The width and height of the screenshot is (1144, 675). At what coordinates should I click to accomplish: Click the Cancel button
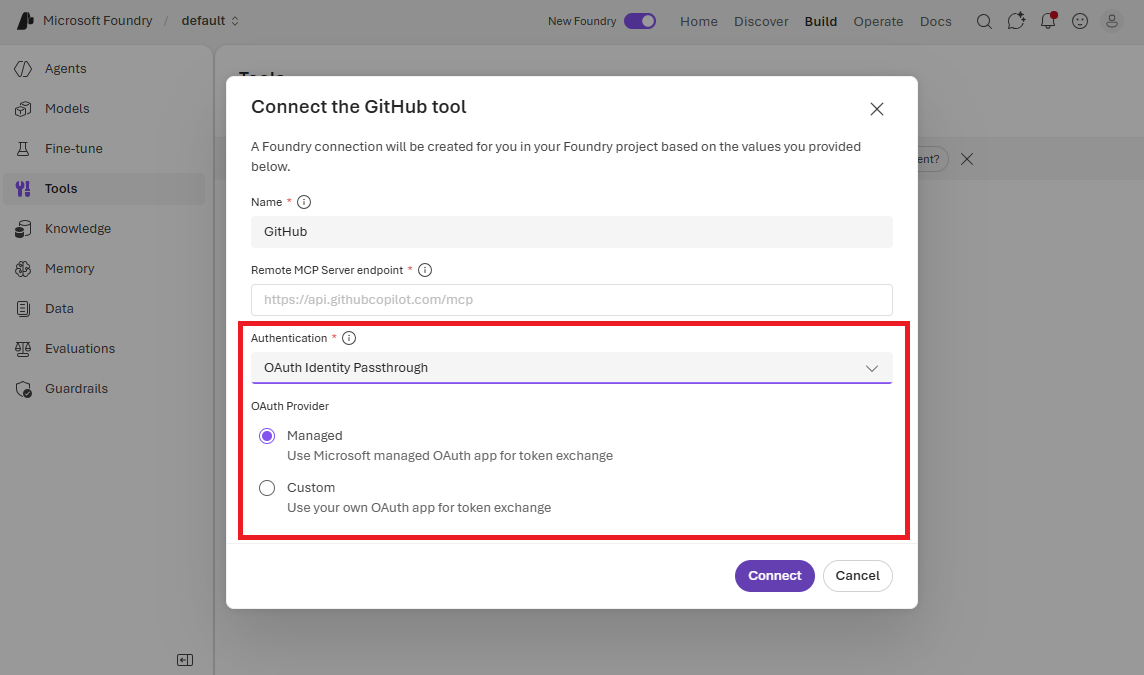pos(858,576)
